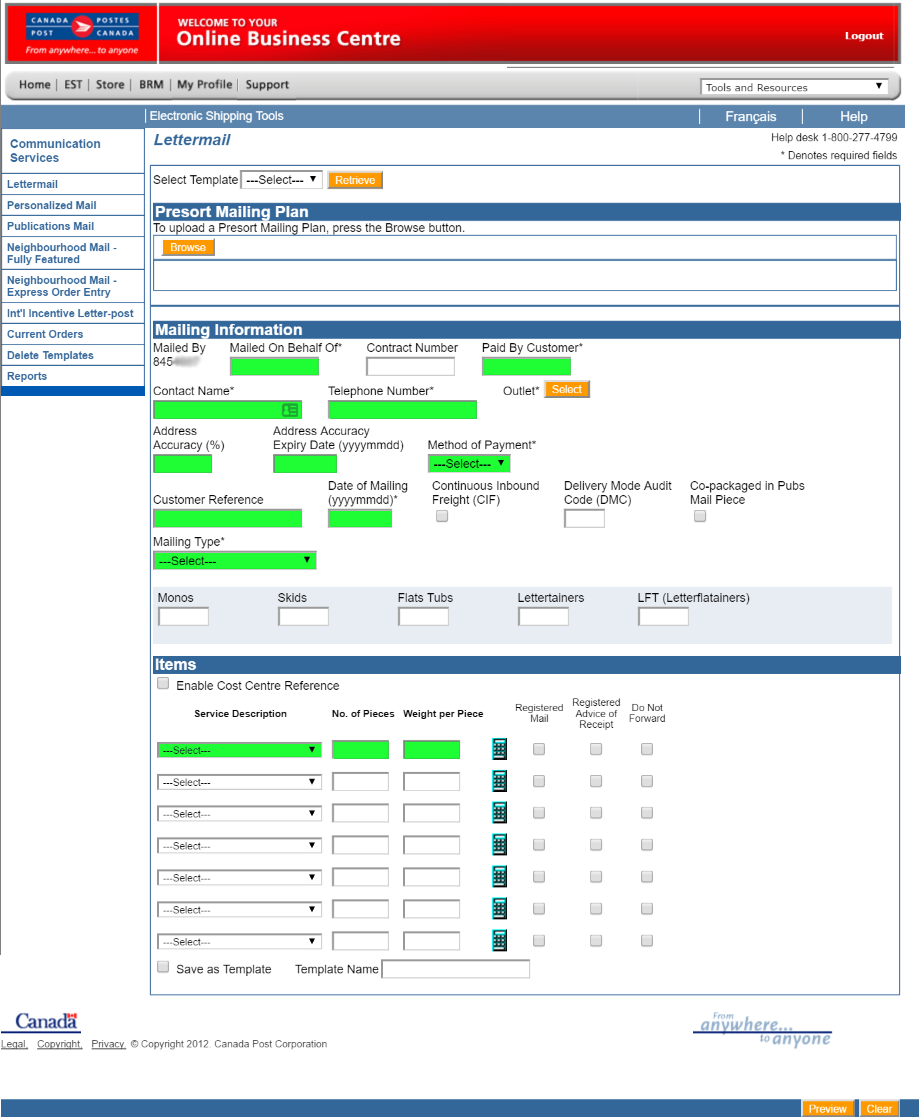Open the calculator icon in the fifth item row
Screen dimensions: 919x1117
point(499,876)
